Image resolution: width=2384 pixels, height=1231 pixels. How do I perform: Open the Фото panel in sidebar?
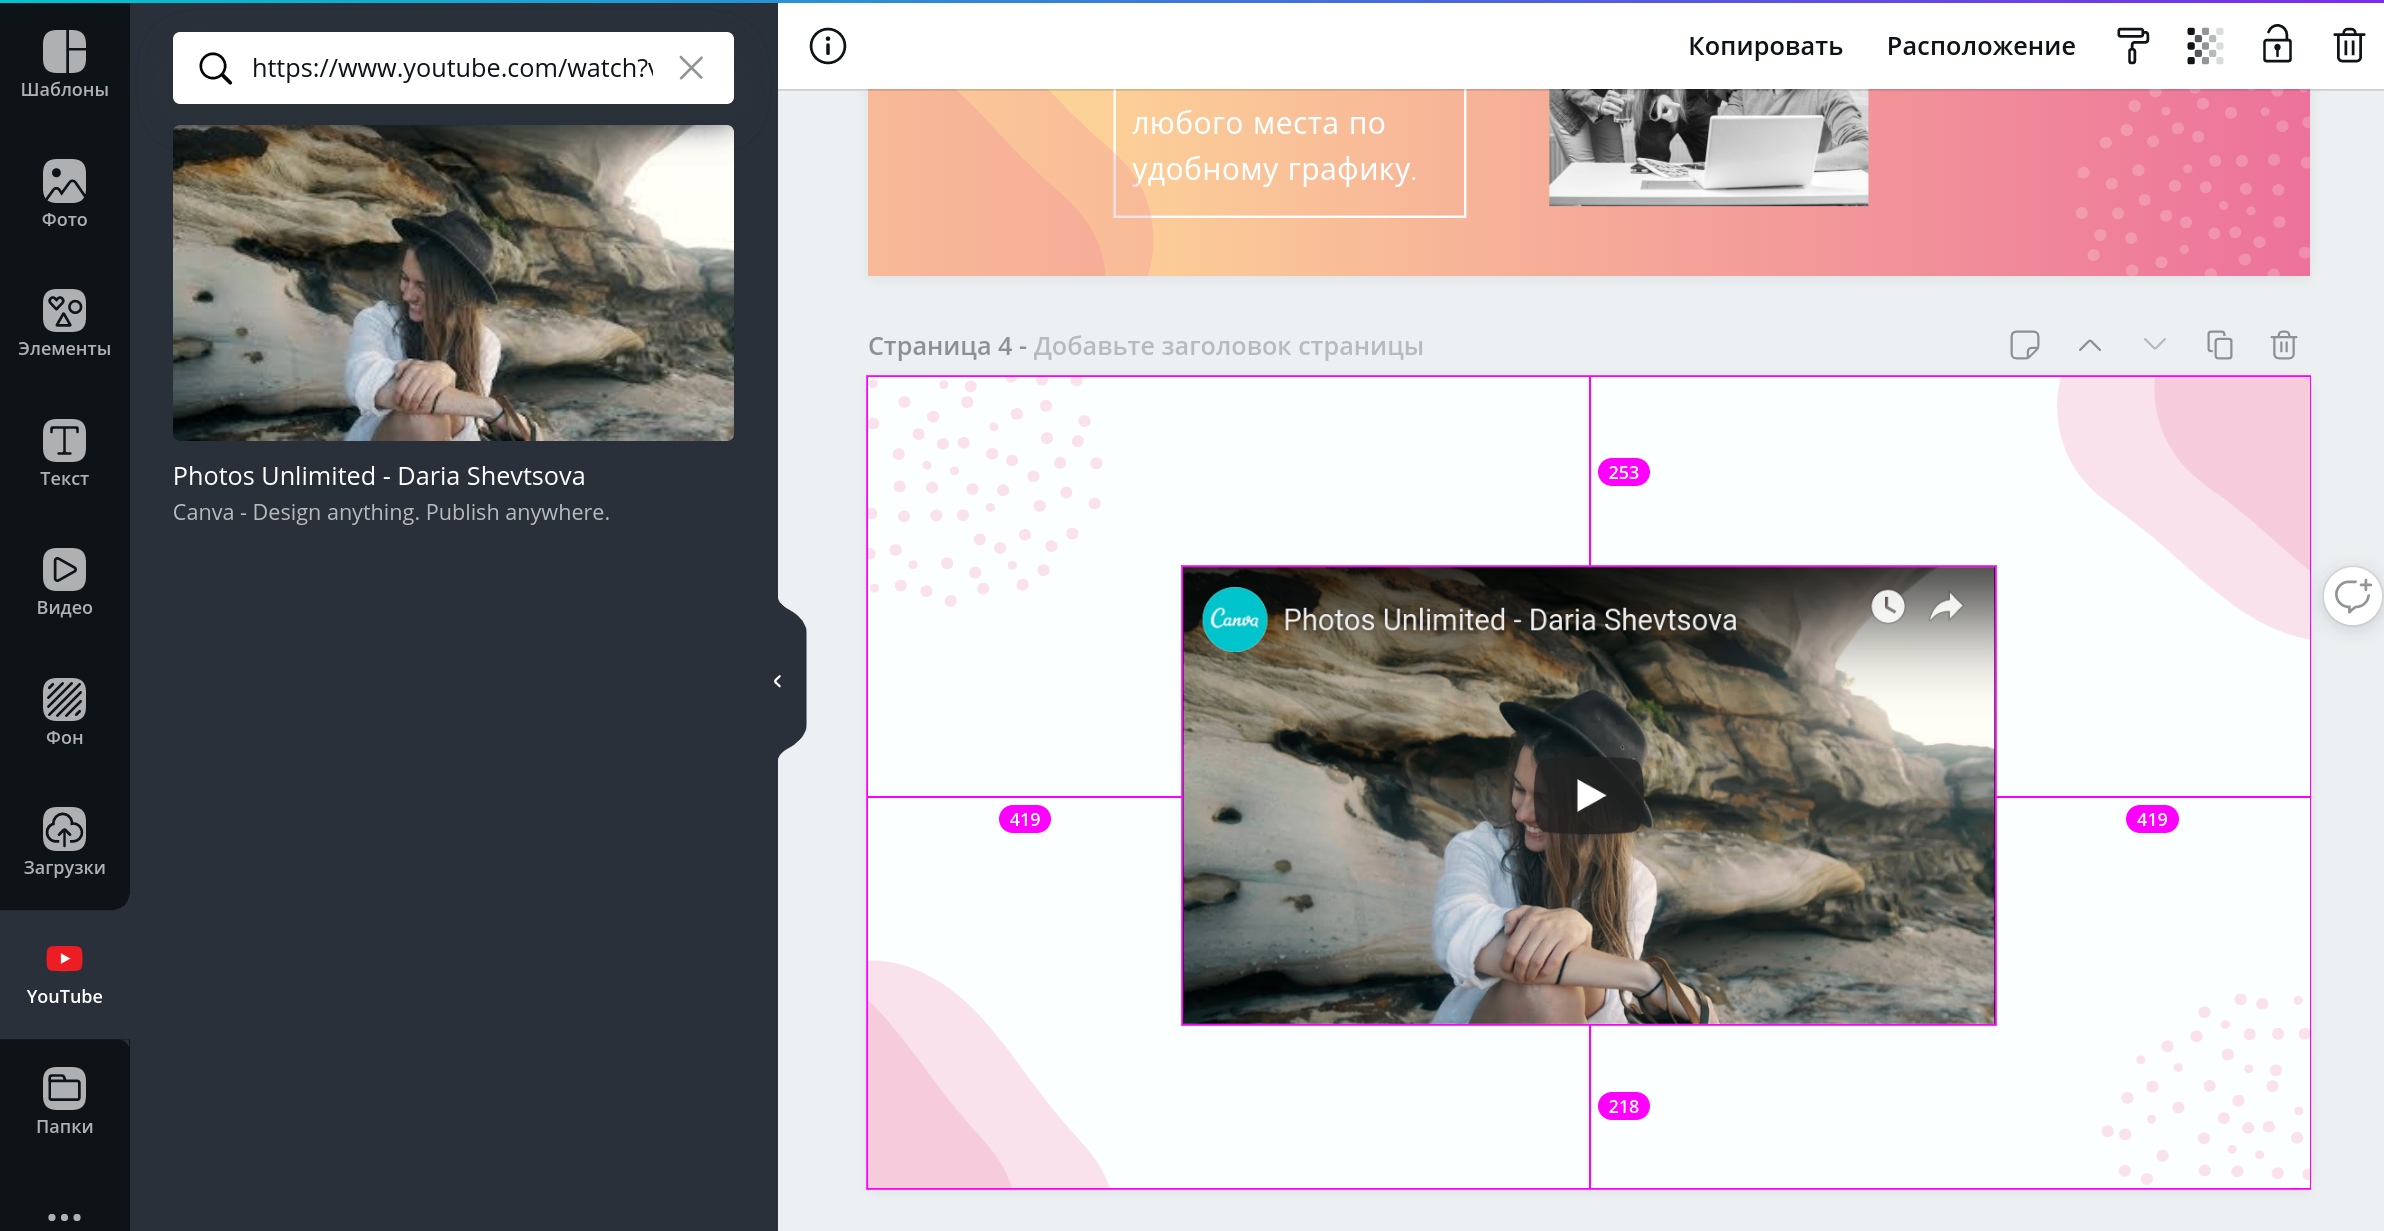pos(64,194)
